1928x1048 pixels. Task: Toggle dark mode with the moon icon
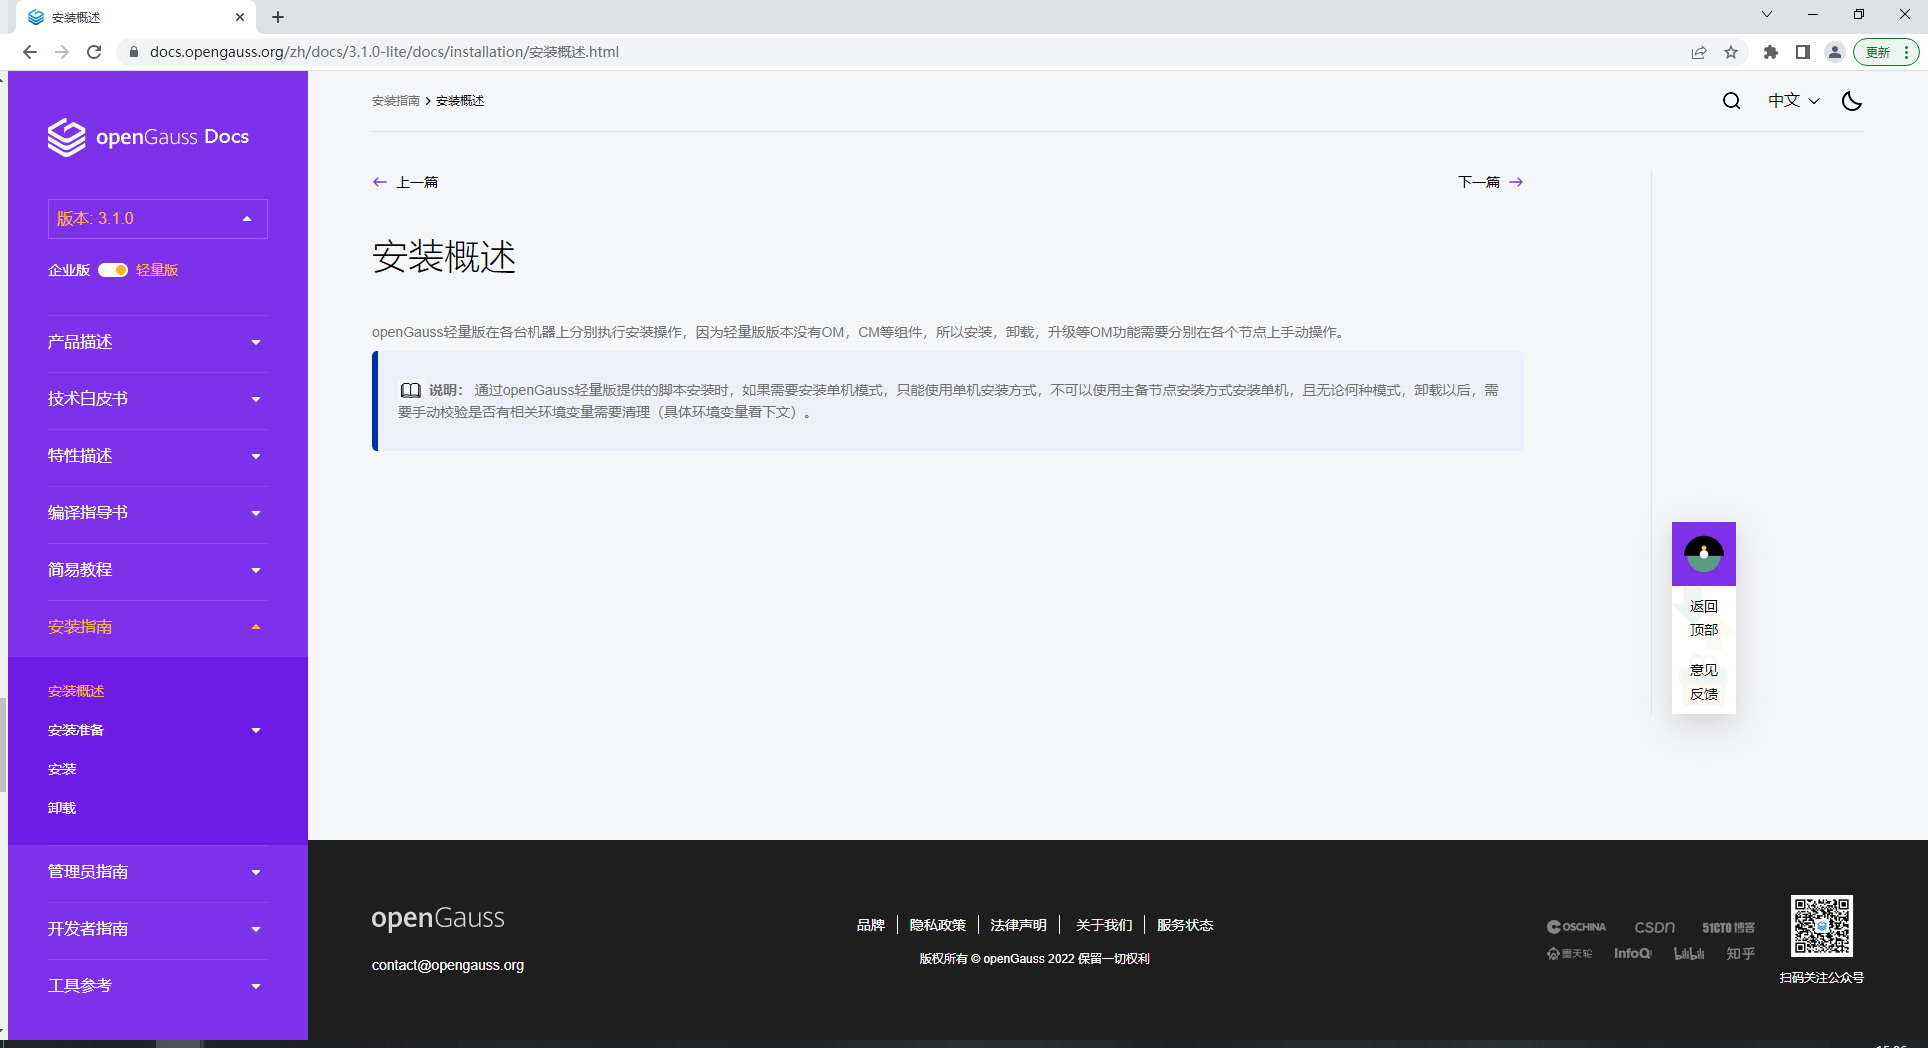pyautogui.click(x=1852, y=101)
